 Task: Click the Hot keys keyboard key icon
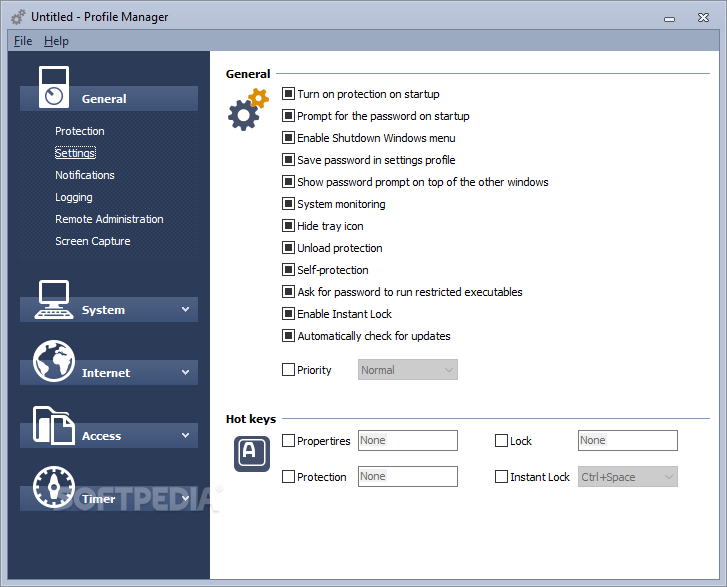(x=252, y=453)
